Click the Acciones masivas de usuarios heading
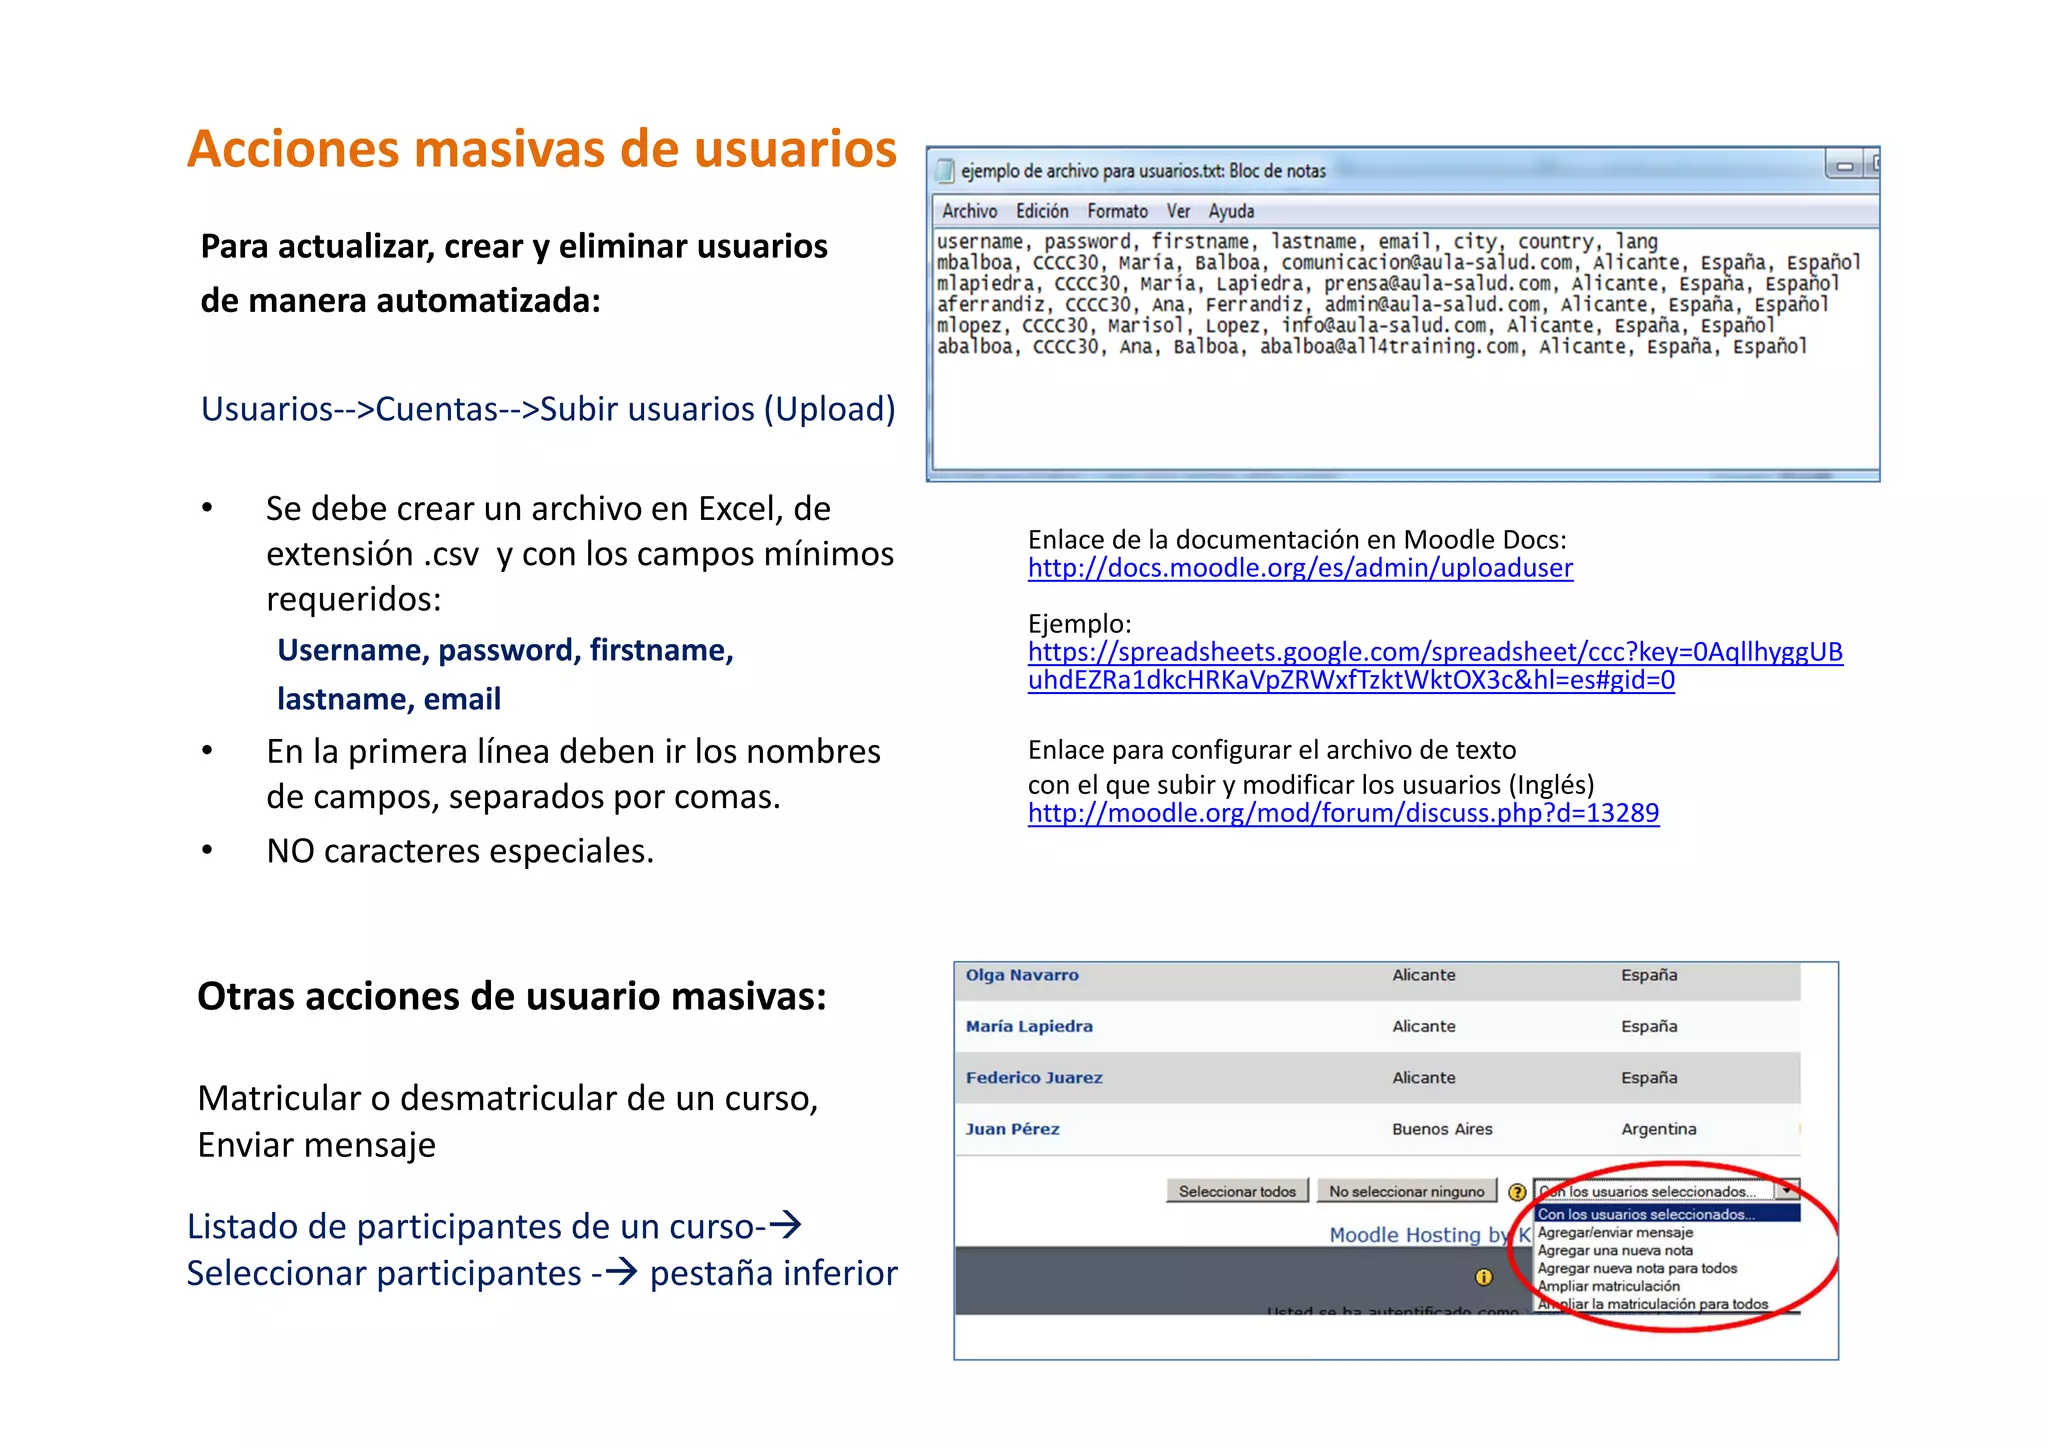This screenshot has height=1448, width=2048. [542, 148]
